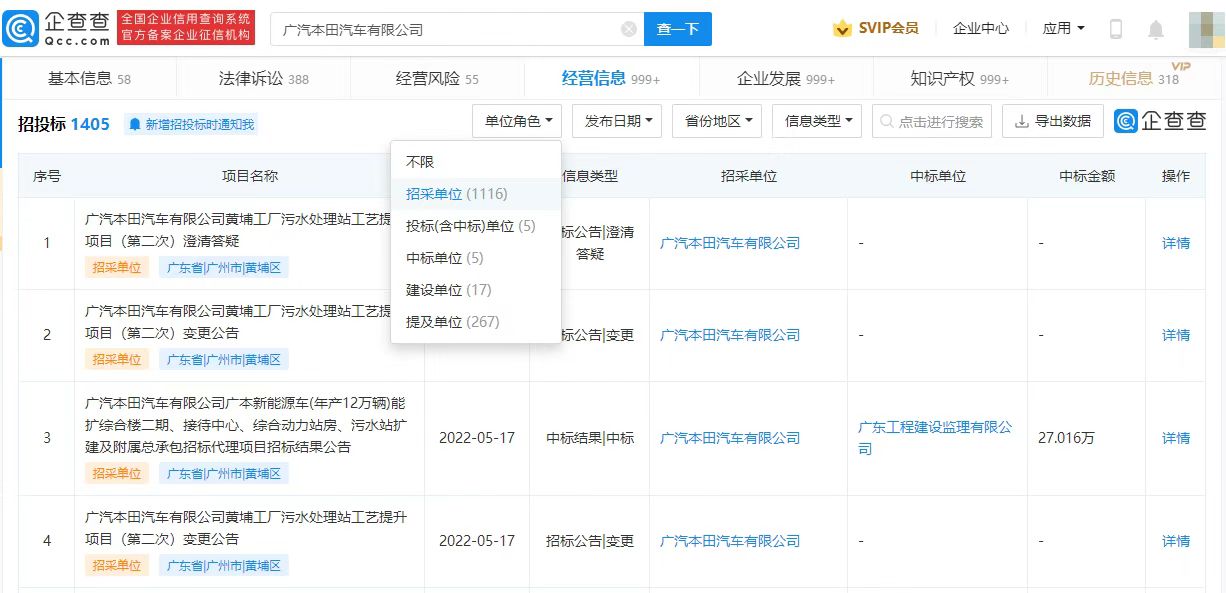This screenshot has width=1226, height=593.
Task: Open 广汽本田汽车有限公司 link in row 1
Action: (x=730, y=243)
